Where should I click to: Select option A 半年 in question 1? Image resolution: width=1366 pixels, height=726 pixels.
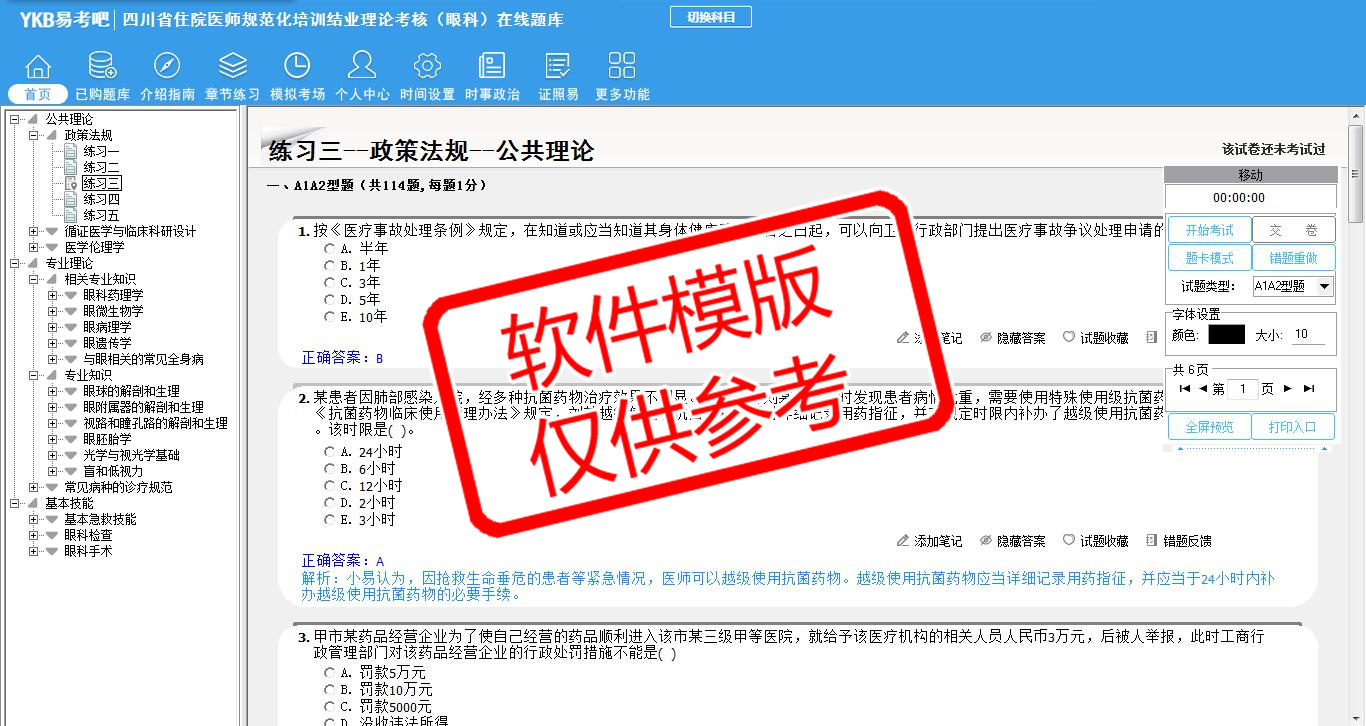330,248
